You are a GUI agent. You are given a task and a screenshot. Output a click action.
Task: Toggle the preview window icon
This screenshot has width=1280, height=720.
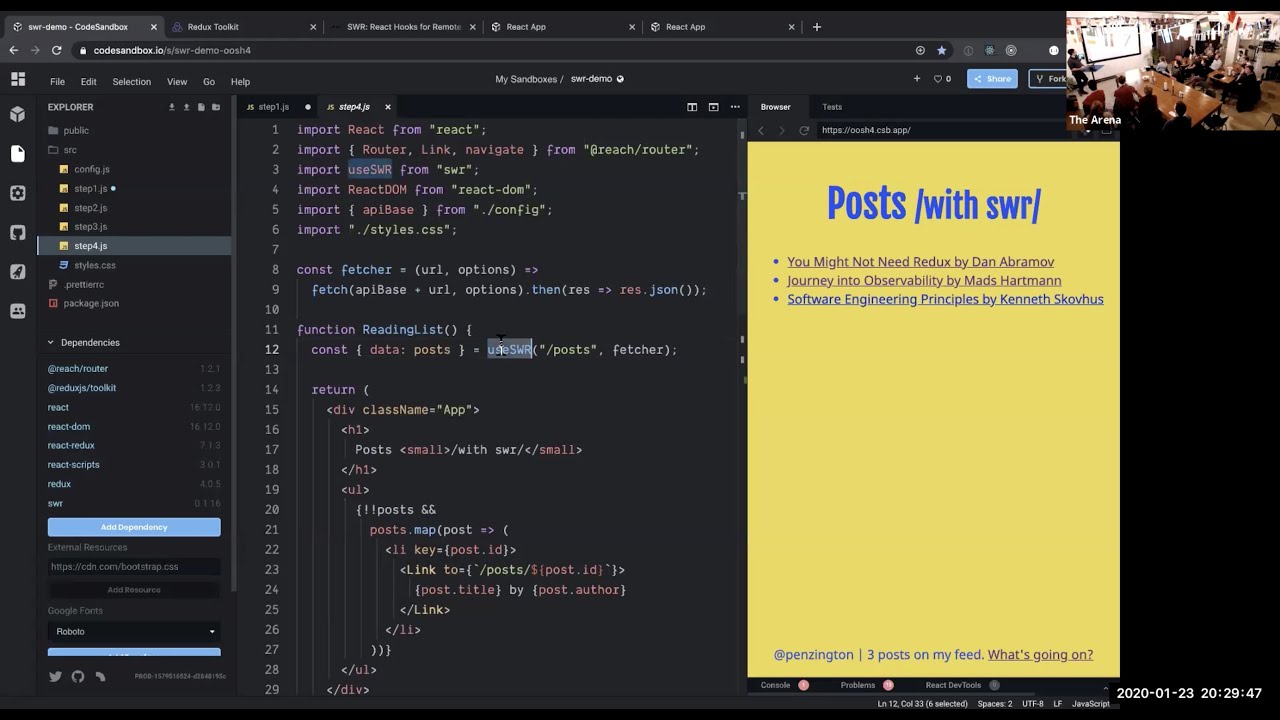tap(713, 107)
